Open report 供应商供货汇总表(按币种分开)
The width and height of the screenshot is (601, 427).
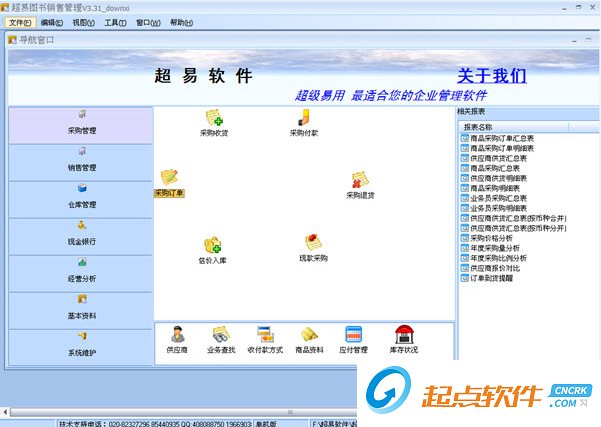(514, 228)
